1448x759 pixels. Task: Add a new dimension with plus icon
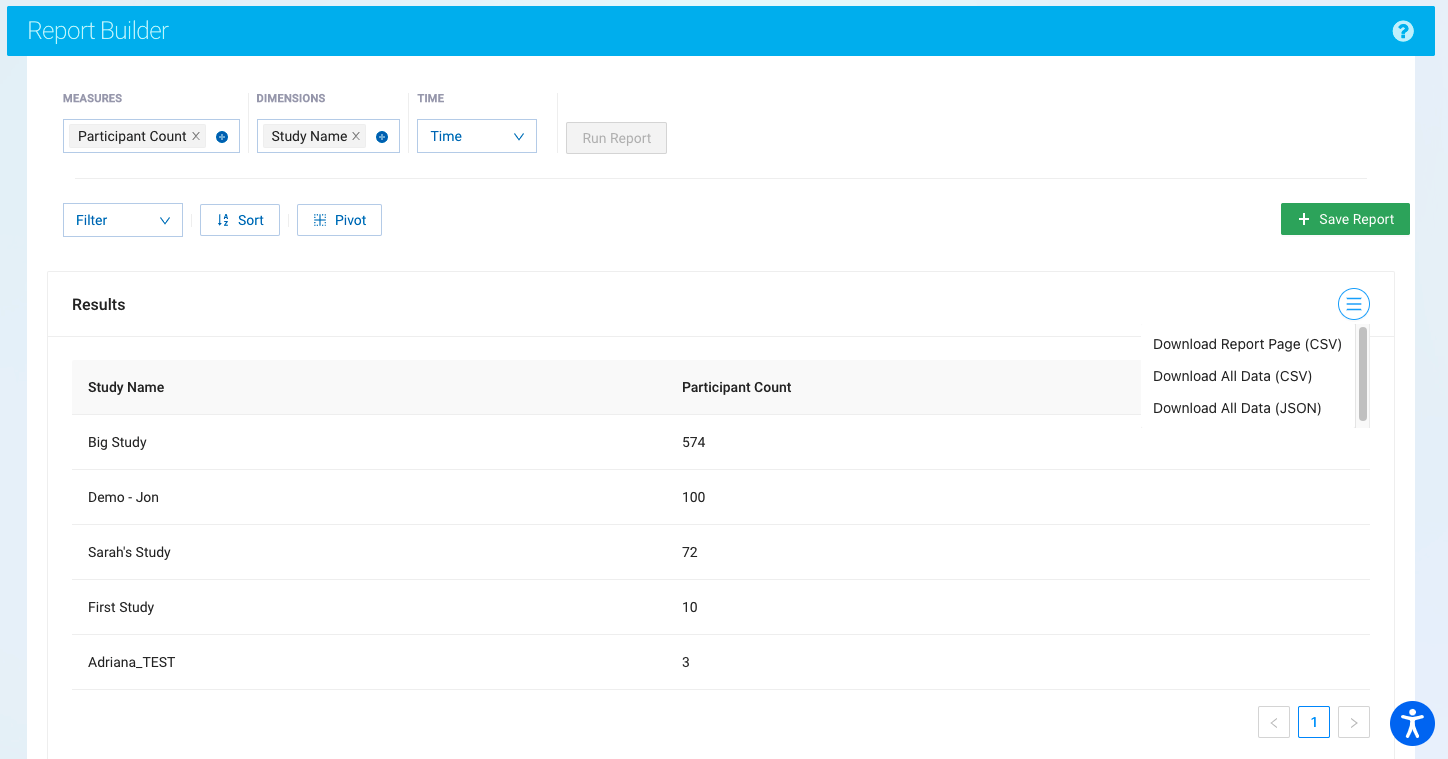point(382,137)
